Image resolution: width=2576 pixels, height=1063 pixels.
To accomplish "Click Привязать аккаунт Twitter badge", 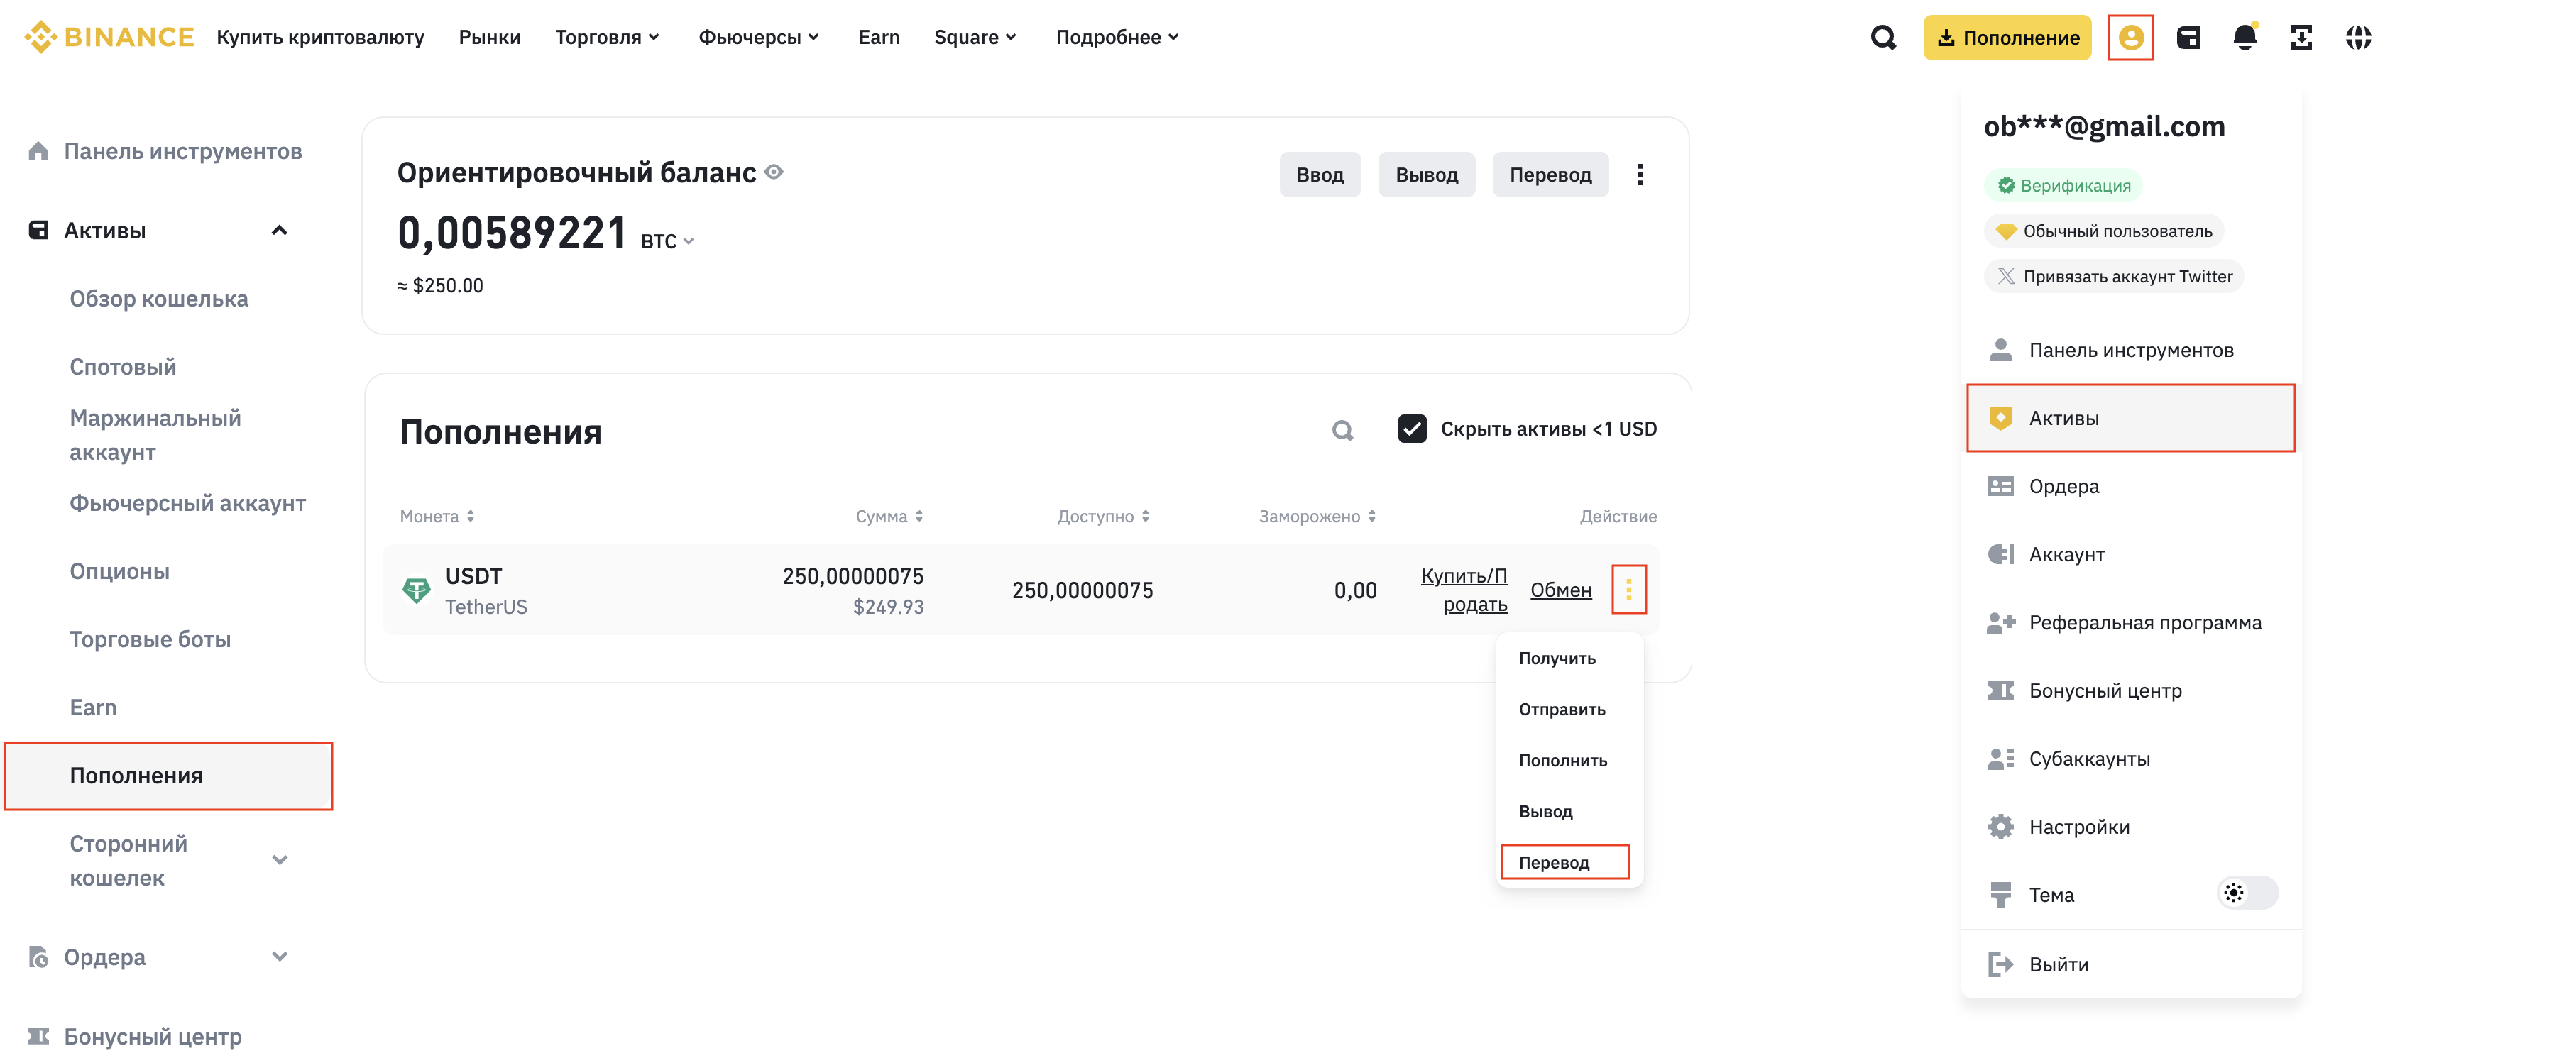I will pos(2113,276).
